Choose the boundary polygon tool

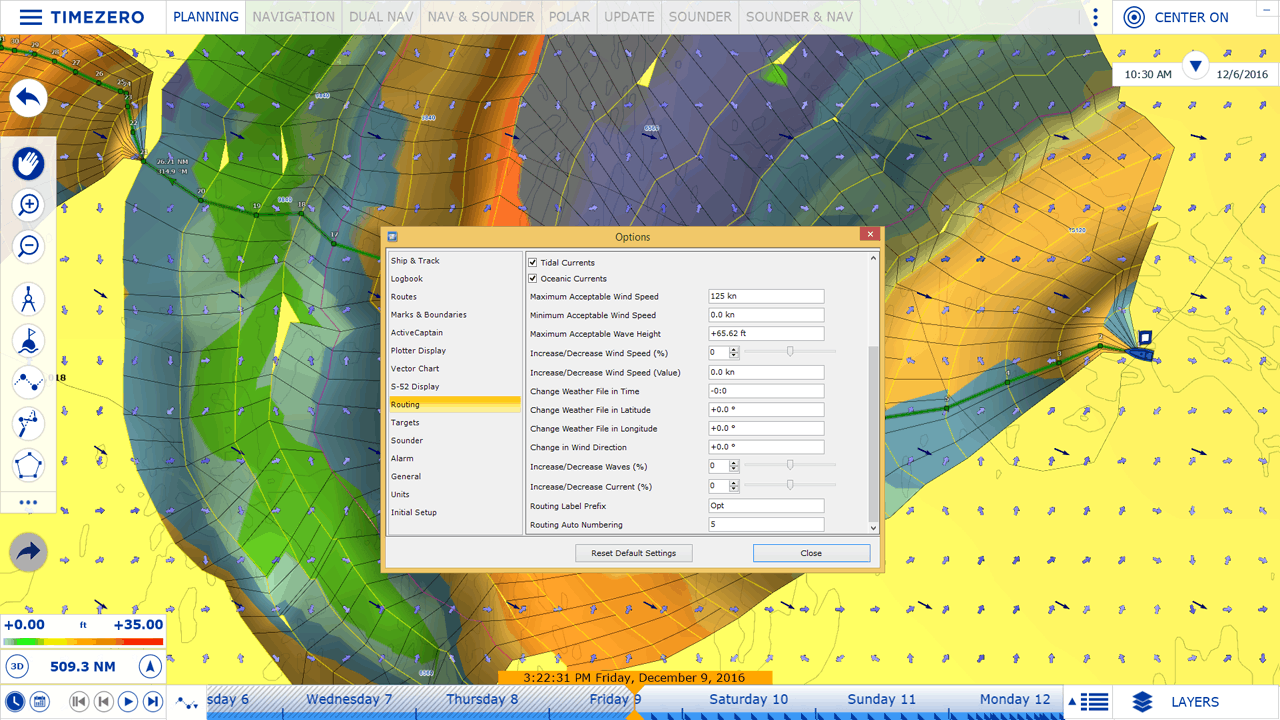(29, 465)
